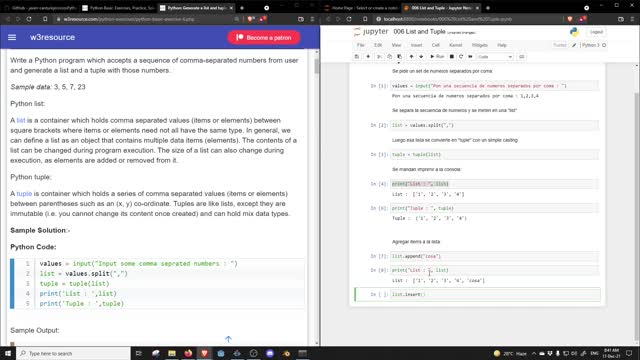The height and width of the screenshot is (360, 640).
Task: Click the notebook title 006 List and Tuple
Action: click(x=419, y=31)
